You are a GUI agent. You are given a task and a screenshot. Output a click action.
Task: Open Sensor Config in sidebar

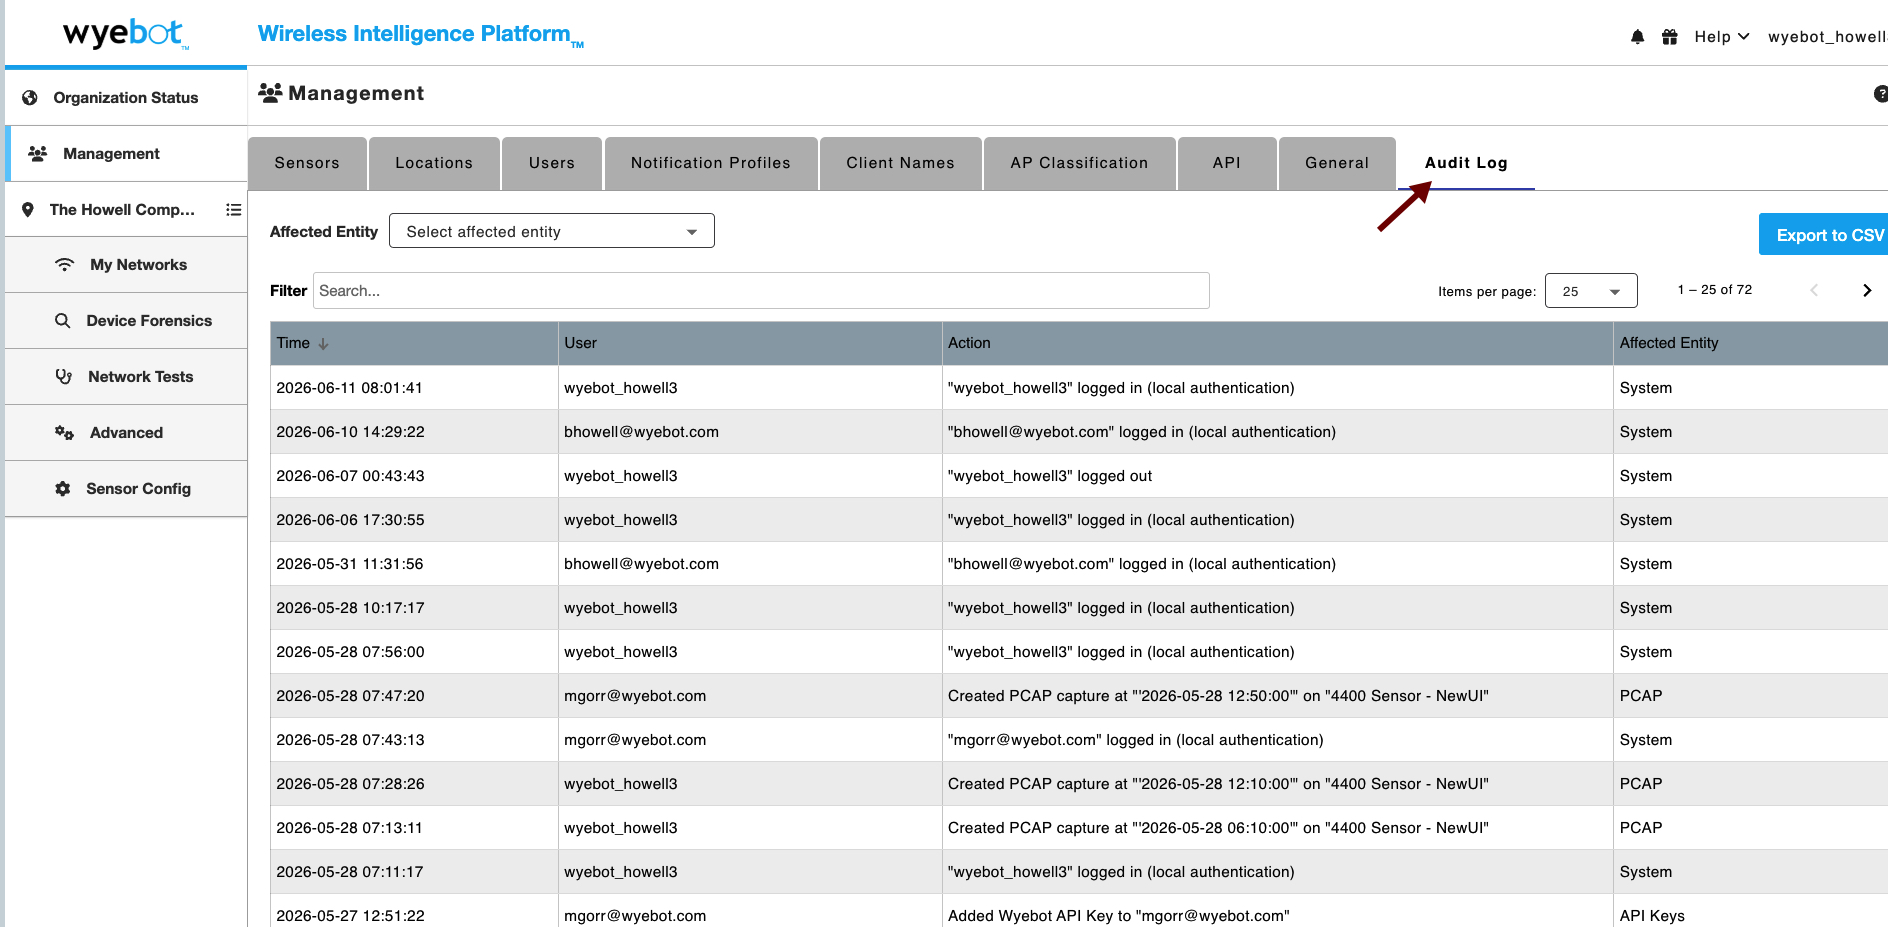(126, 489)
